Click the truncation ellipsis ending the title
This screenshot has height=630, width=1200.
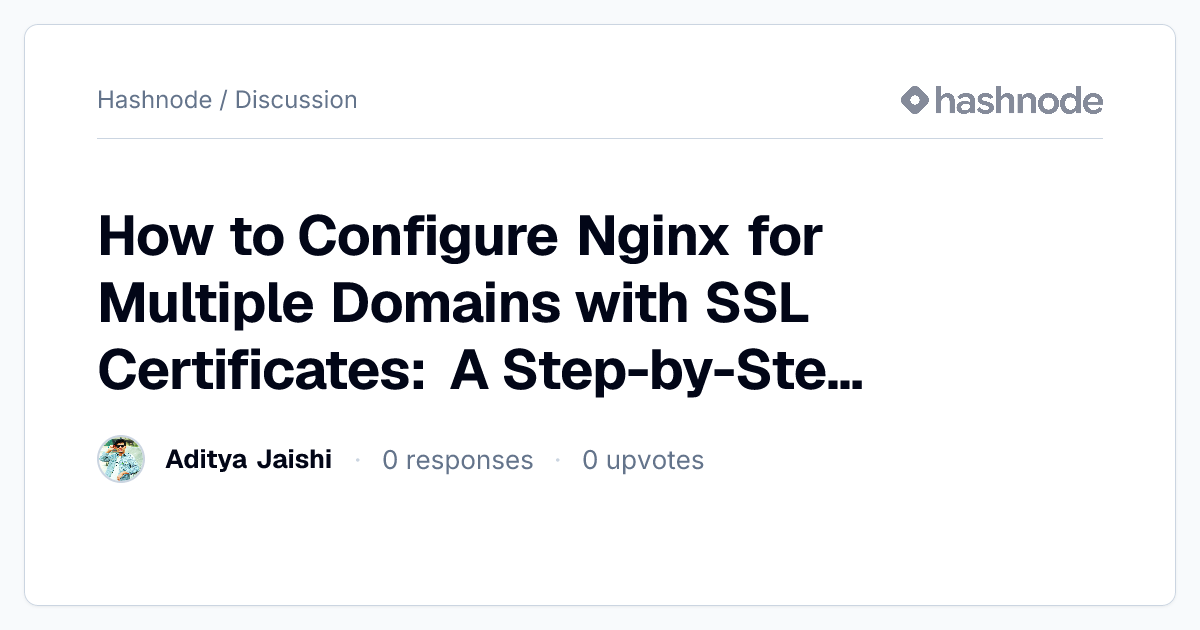[x=847, y=383]
